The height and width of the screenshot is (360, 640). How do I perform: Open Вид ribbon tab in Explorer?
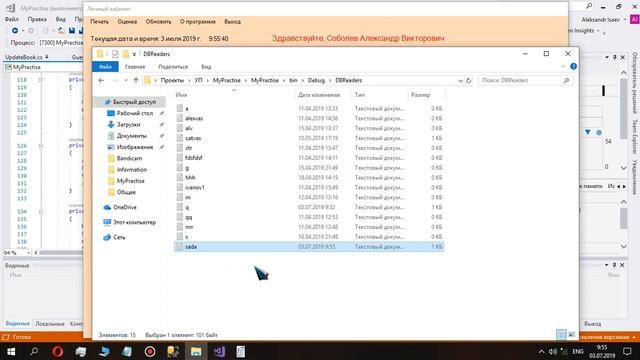pyautogui.click(x=206, y=67)
